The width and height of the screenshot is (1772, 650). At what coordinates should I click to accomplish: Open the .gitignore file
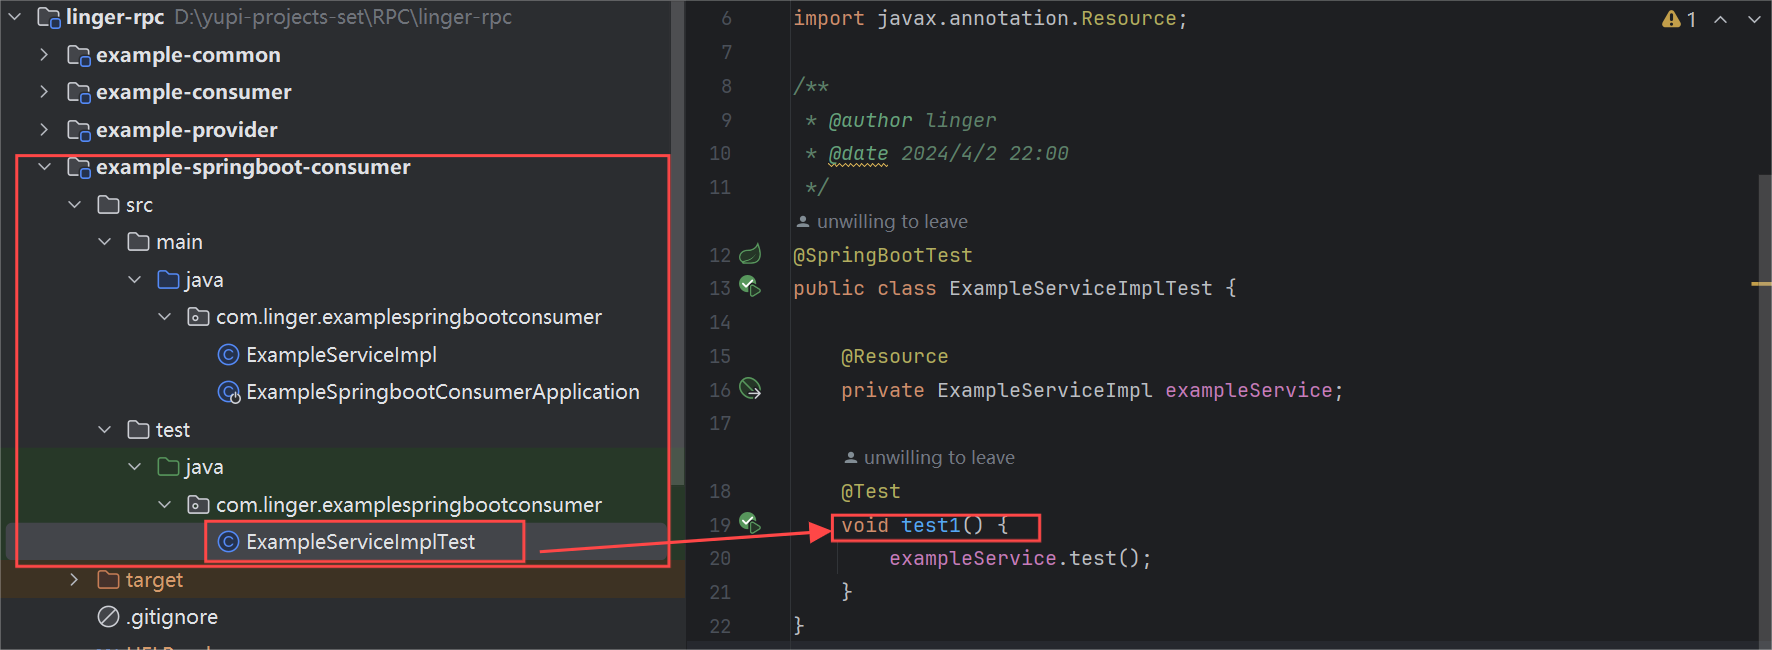point(172,617)
